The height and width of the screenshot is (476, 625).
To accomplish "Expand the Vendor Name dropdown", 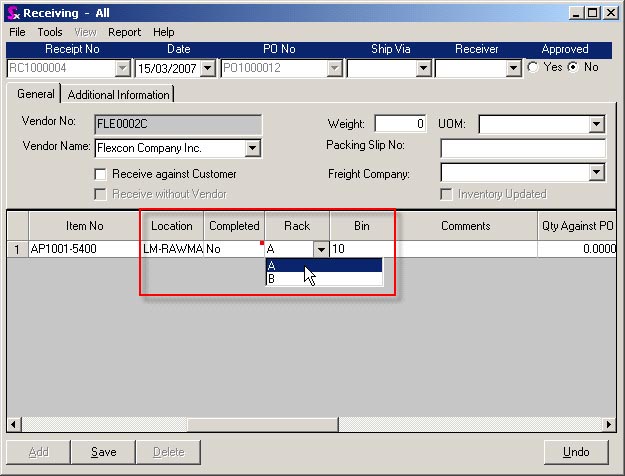I will pyautogui.click(x=252, y=148).
